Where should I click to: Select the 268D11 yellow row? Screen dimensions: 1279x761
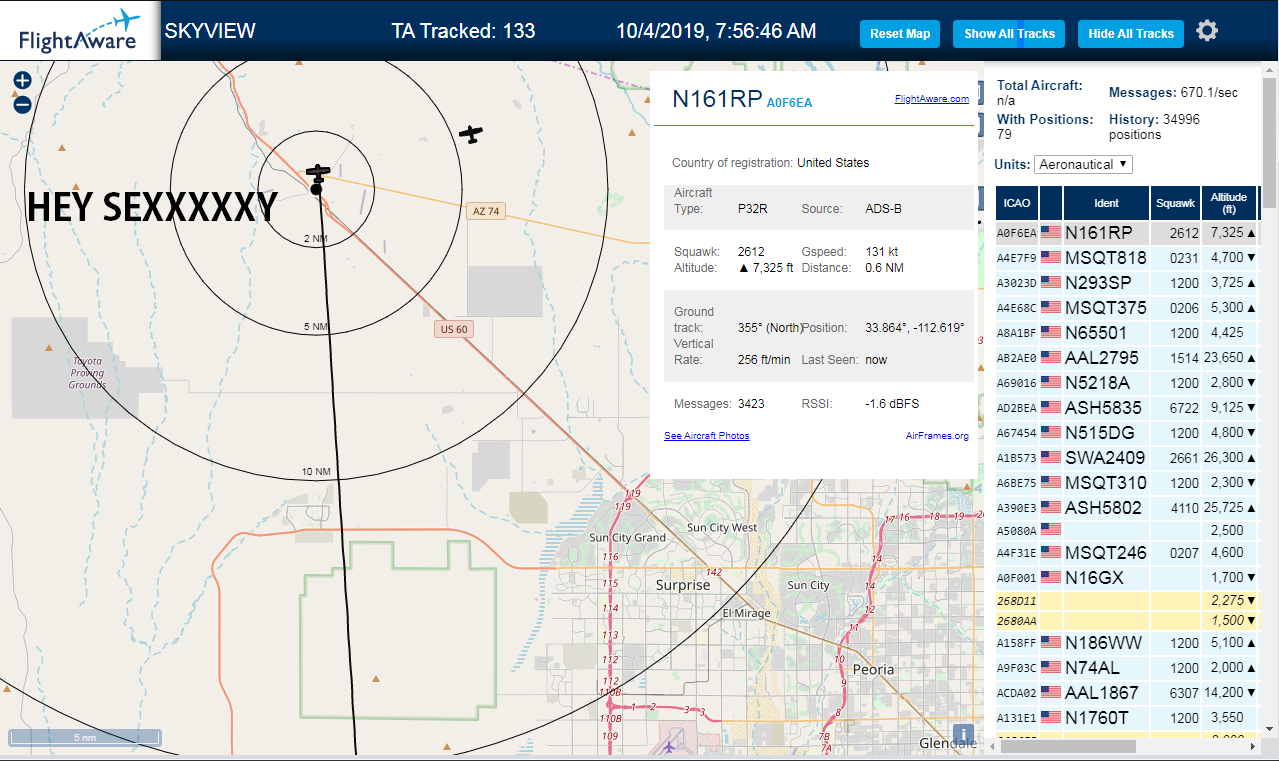click(1127, 601)
